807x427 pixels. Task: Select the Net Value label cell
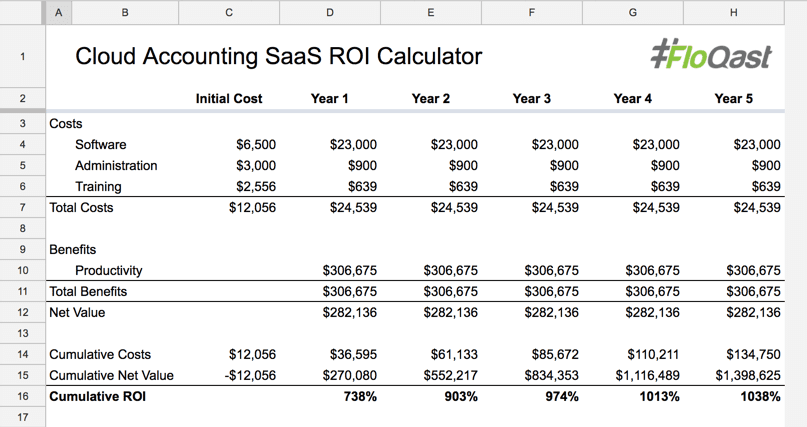pos(77,312)
